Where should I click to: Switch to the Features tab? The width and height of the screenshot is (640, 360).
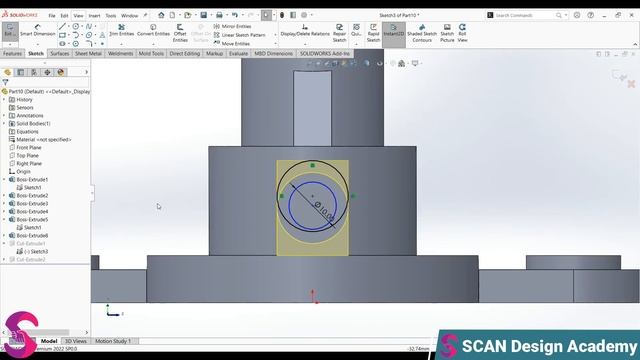tap(12, 53)
